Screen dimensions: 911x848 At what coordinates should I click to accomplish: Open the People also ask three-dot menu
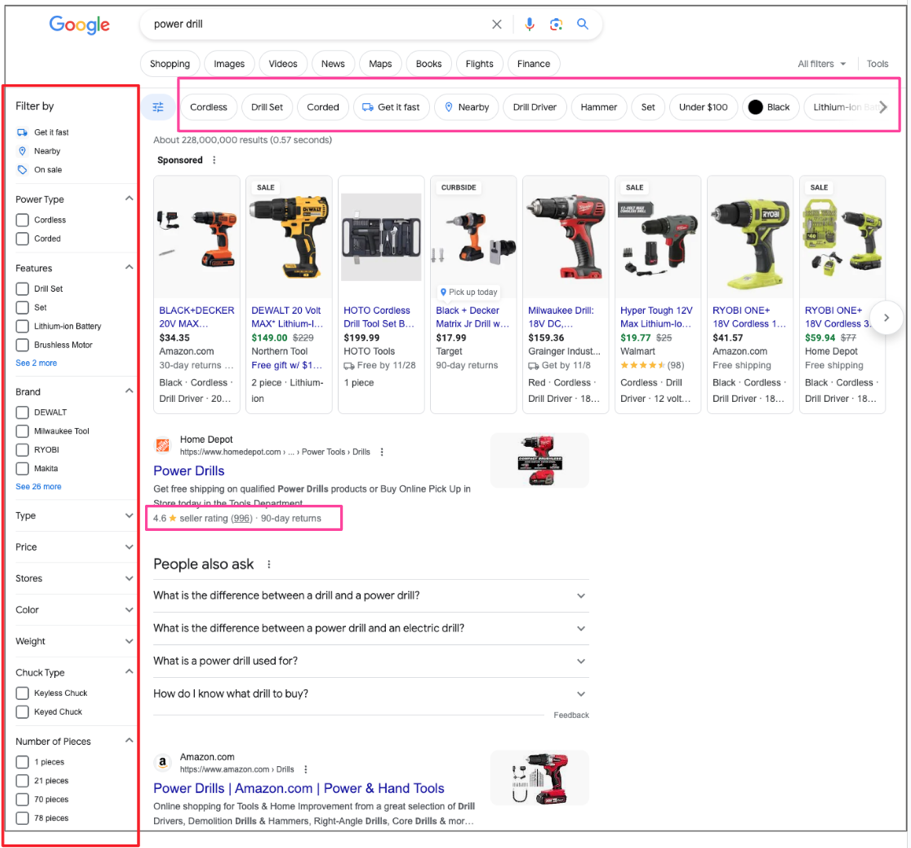point(269,564)
